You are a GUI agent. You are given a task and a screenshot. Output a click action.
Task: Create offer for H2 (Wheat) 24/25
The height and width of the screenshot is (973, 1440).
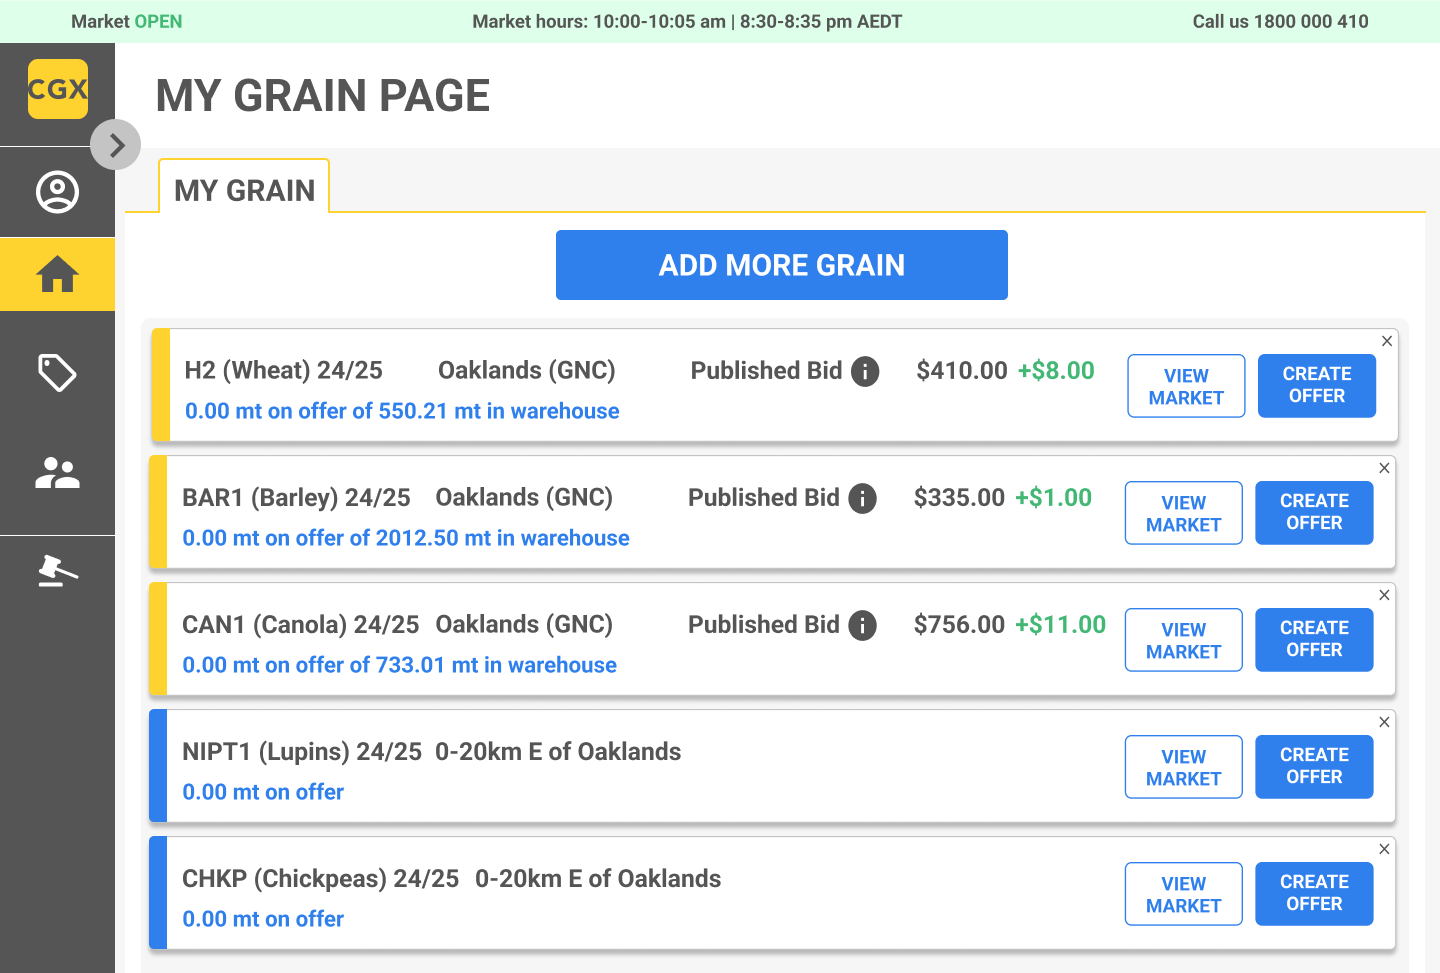tap(1317, 385)
